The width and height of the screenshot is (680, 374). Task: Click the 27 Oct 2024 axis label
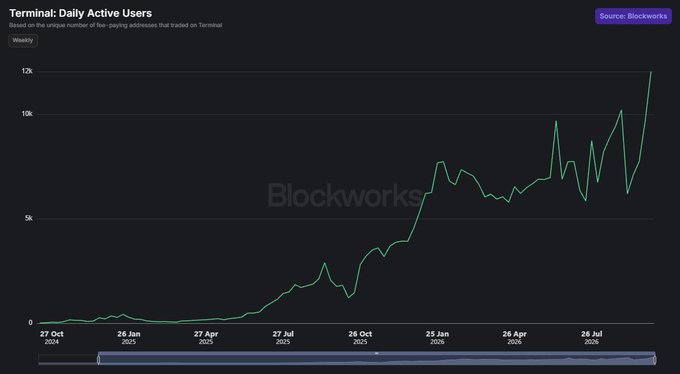click(x=52, y=338)
